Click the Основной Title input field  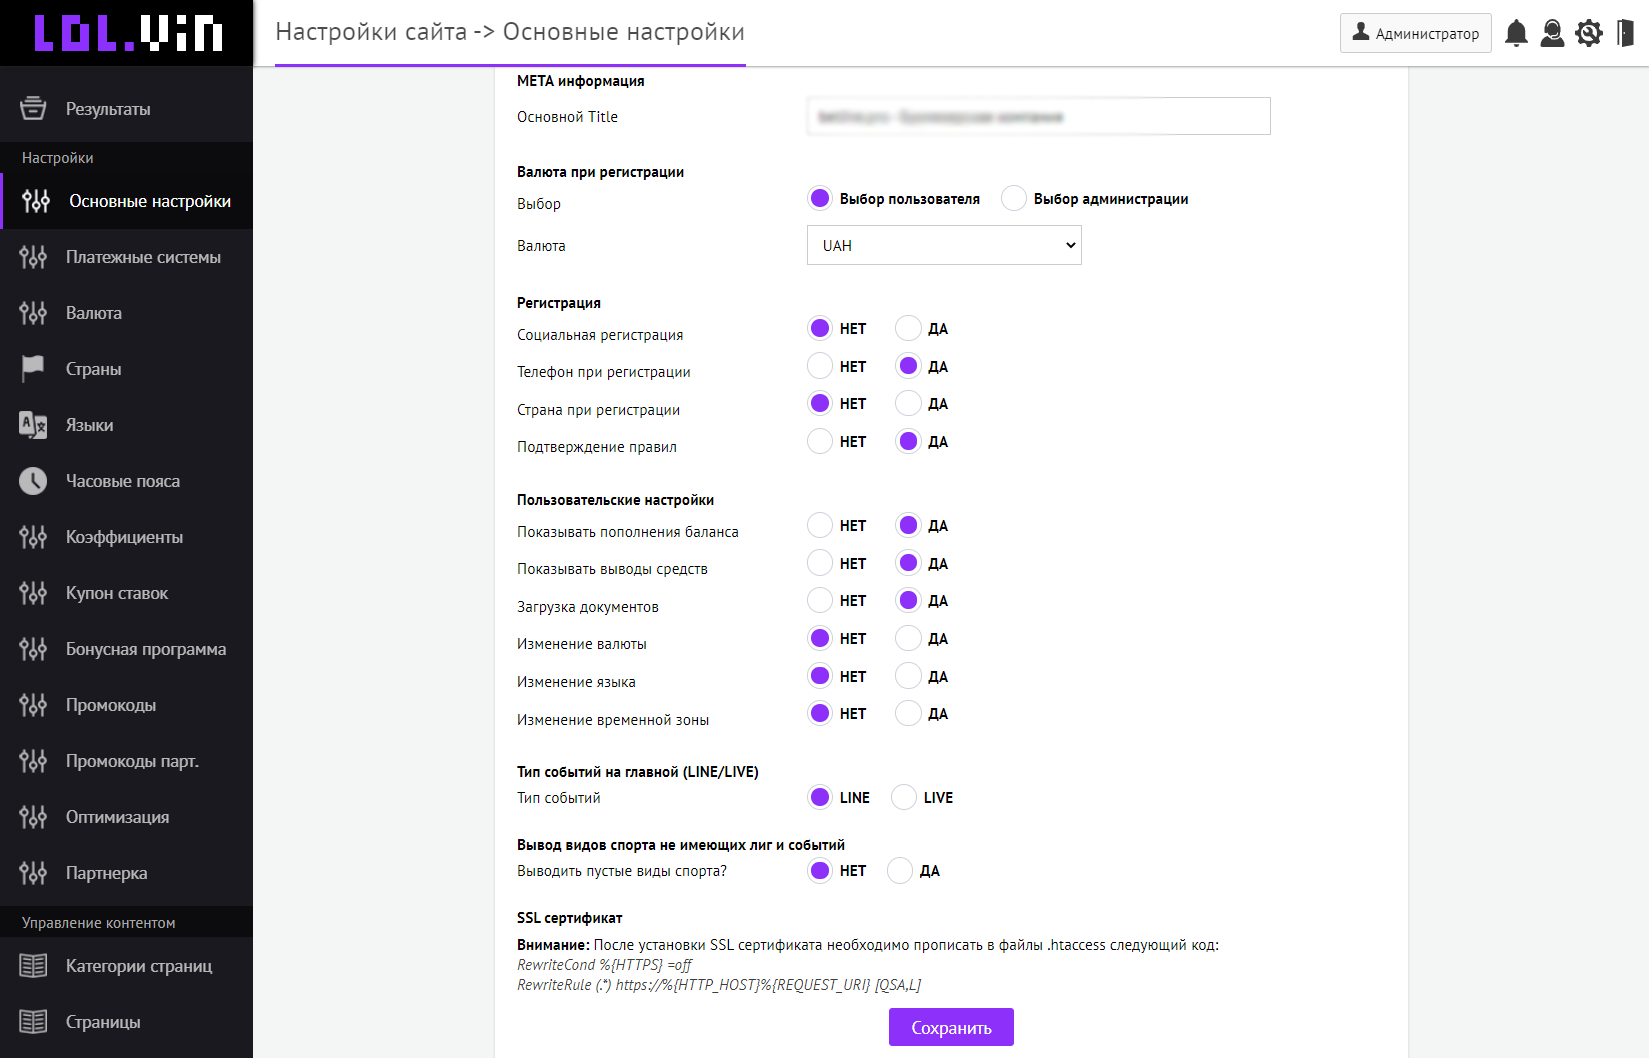(x=1038, y=116)
